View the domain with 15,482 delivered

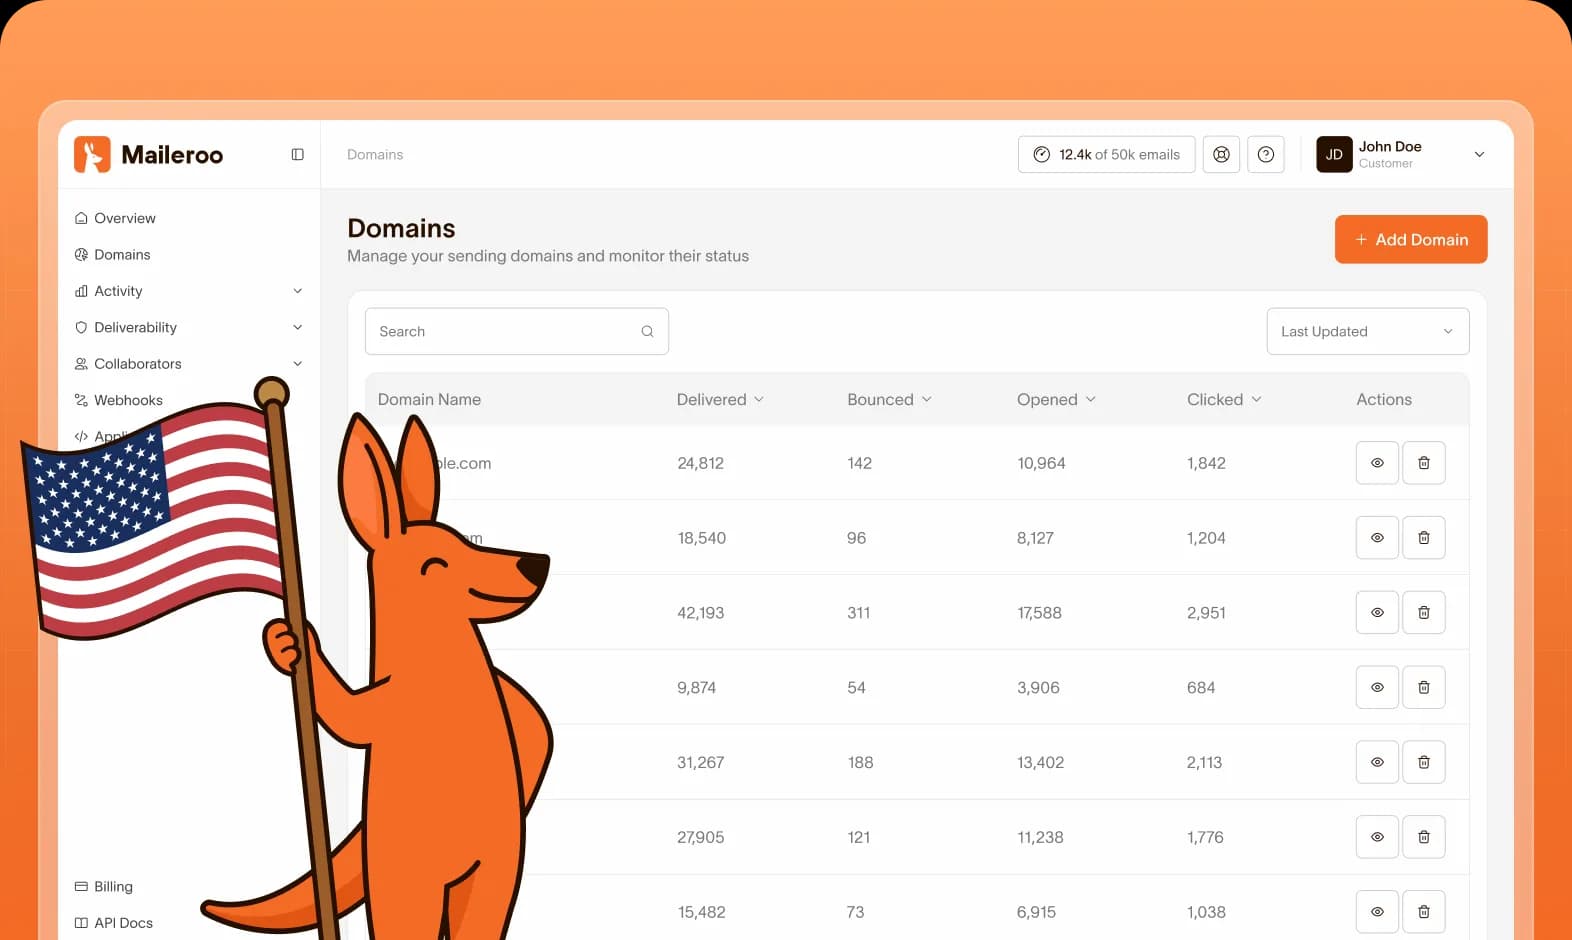(x=1377, y=912)
